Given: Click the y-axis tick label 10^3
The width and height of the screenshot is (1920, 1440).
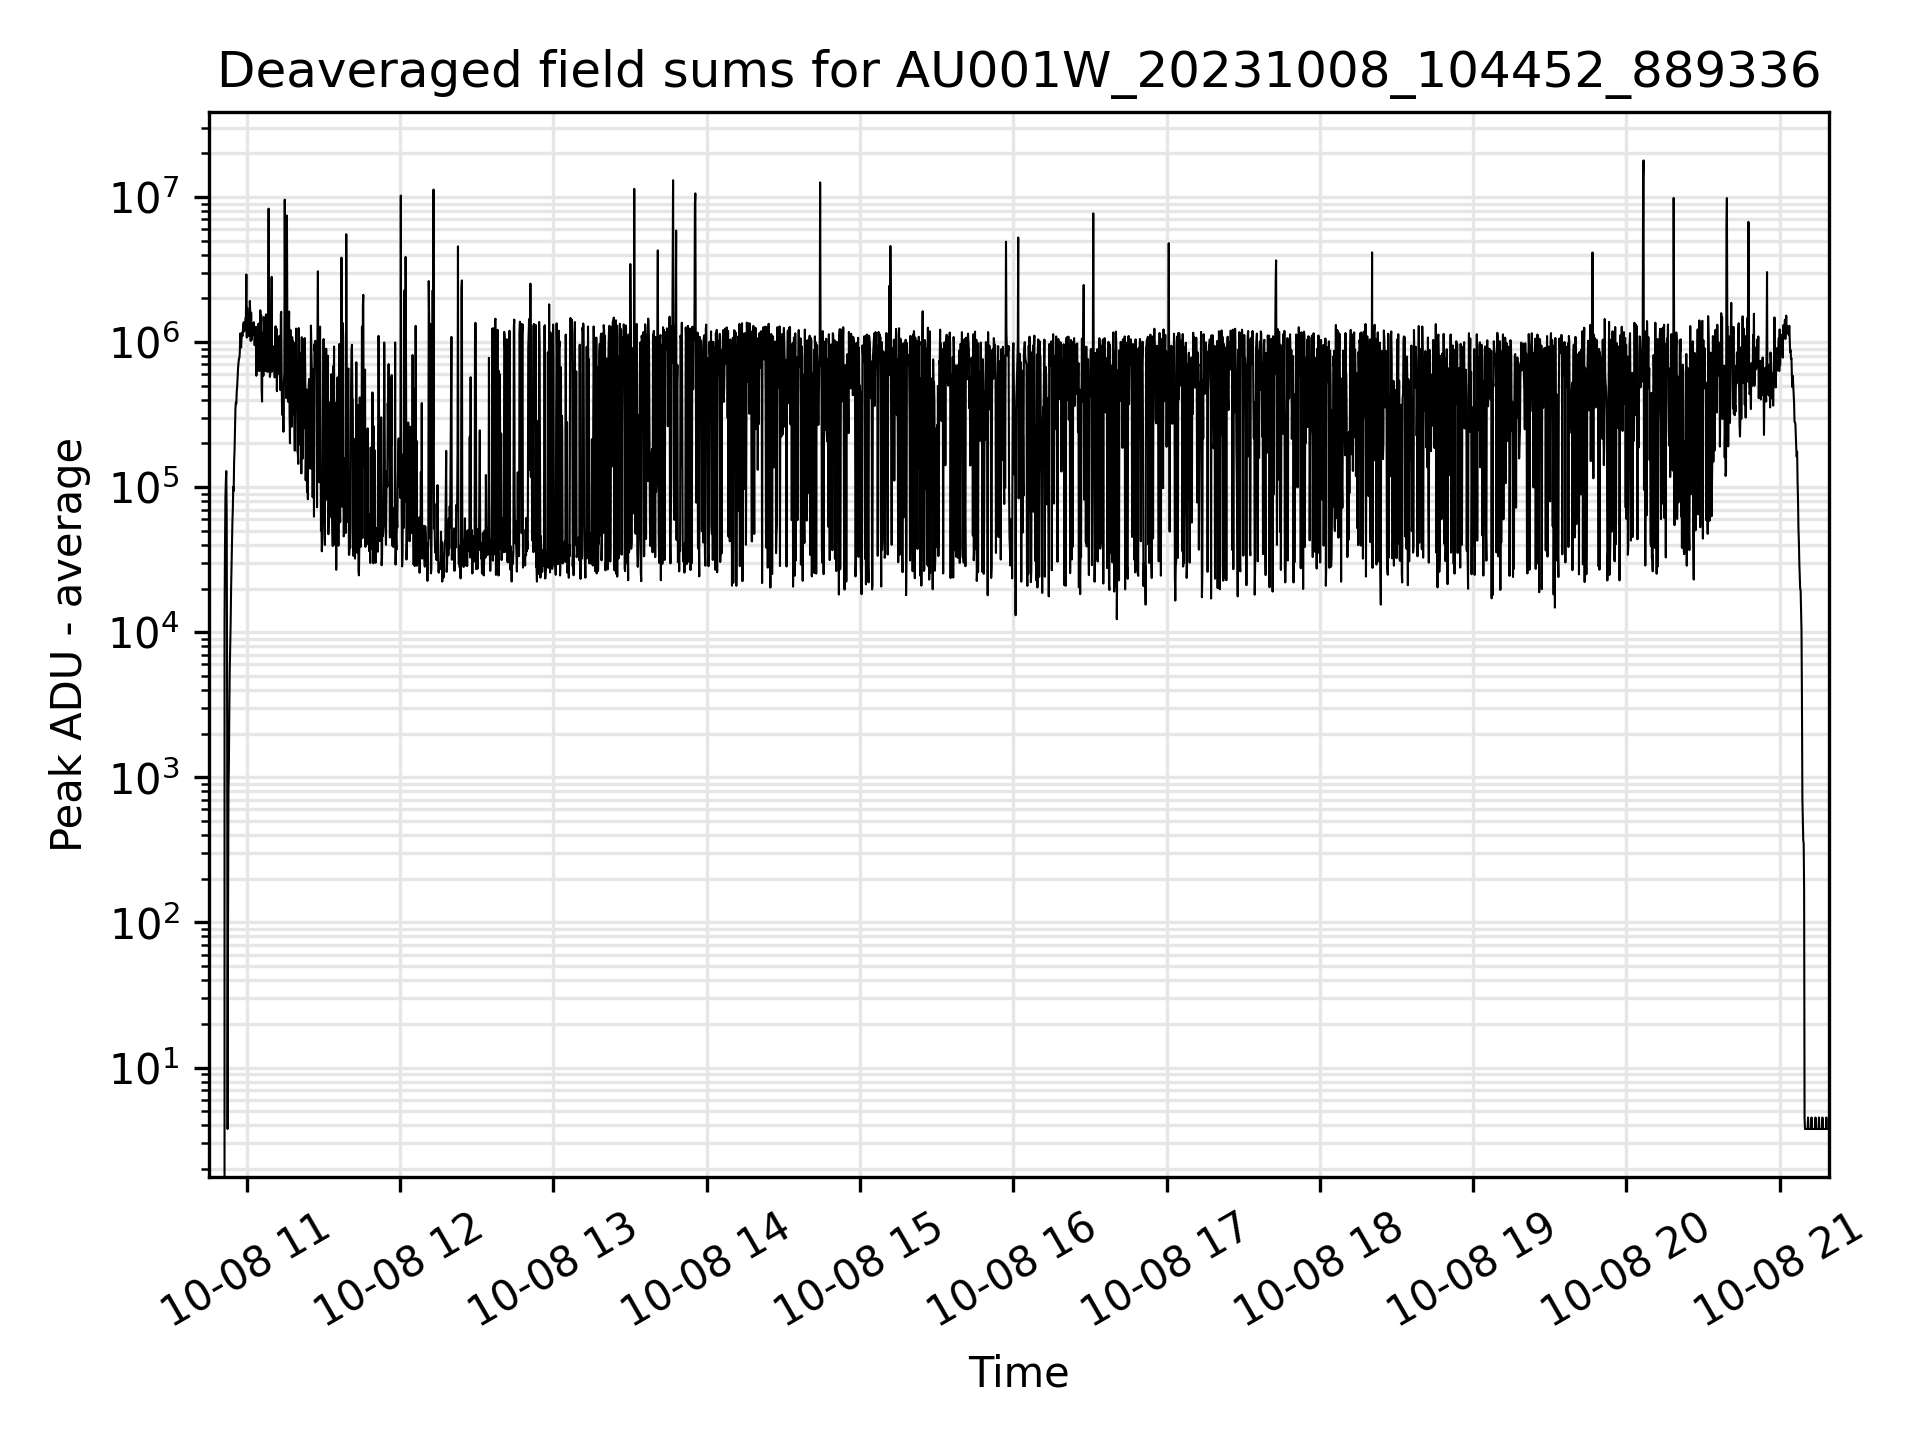Looking at the screenshot, I should tap(145, 777).
